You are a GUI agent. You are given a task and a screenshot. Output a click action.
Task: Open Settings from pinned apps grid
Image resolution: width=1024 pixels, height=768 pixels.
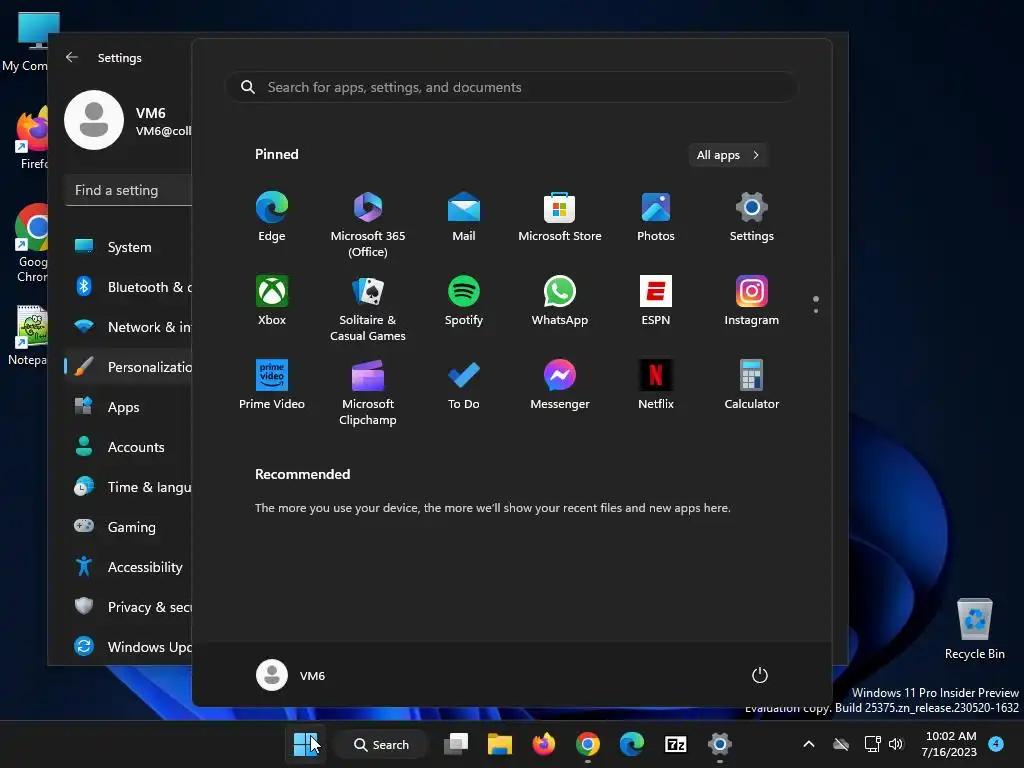tap(752, 217)
